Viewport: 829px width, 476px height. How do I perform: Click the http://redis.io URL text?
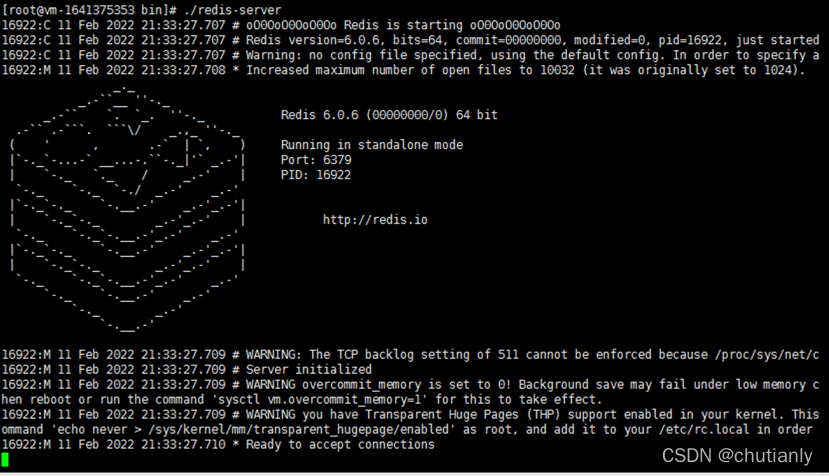[x=375, y=219]
